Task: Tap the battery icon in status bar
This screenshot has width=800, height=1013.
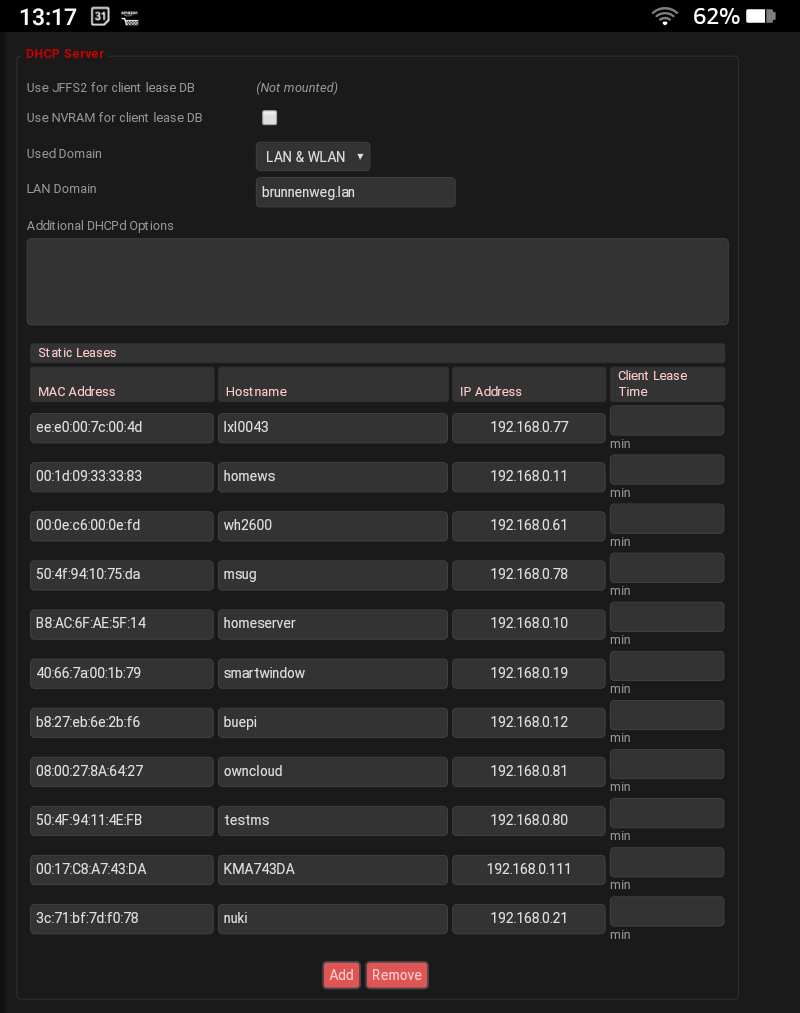Action: [x=761, y=16]
